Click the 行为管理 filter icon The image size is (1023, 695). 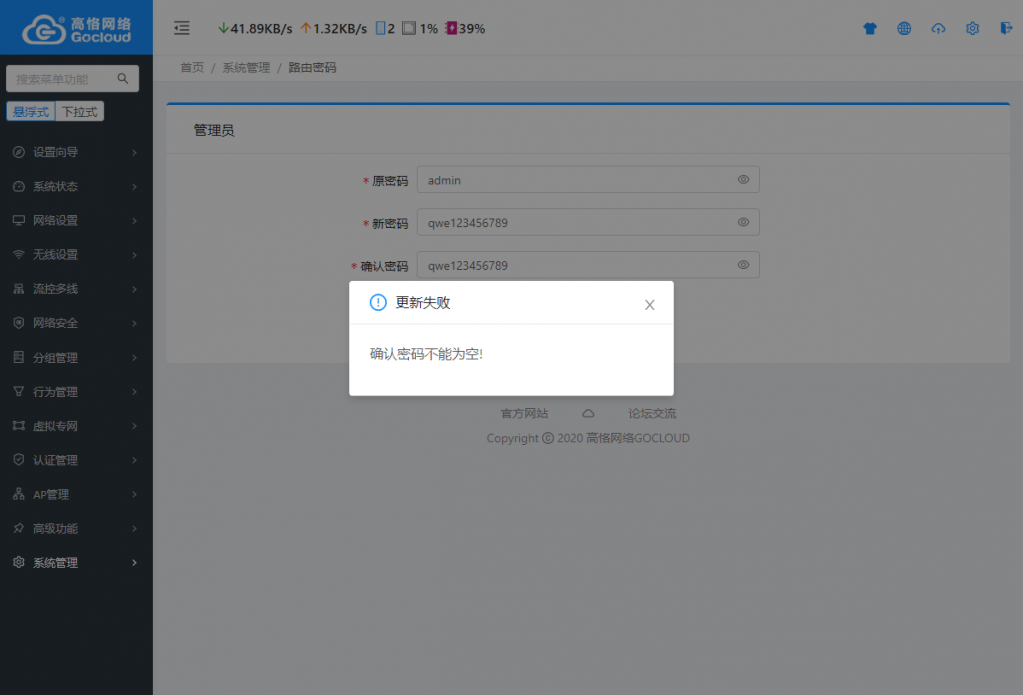[x=19, y=392]
